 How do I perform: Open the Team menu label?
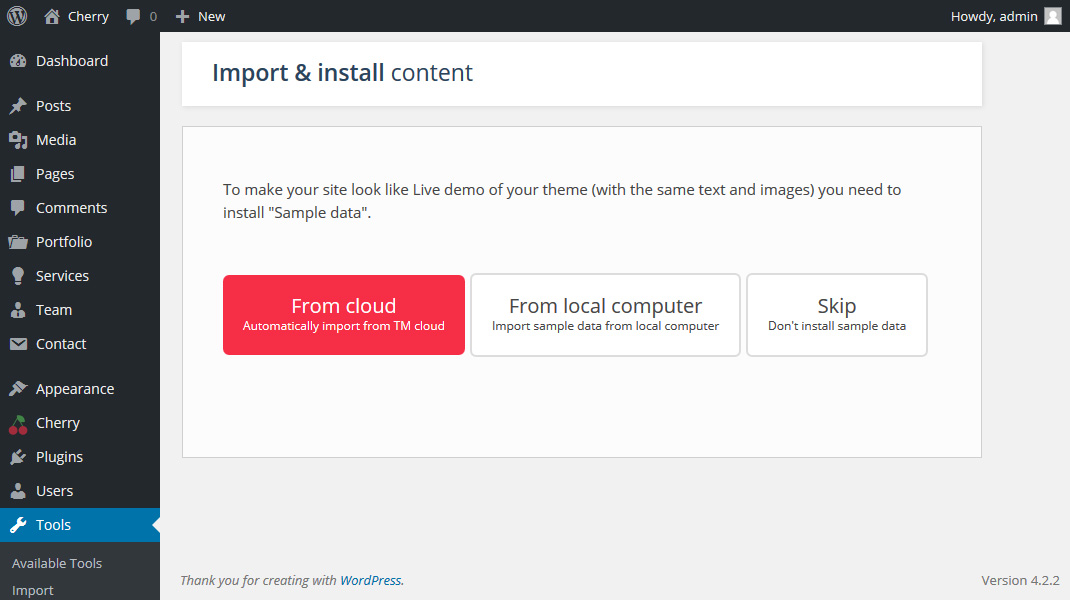[x=54, y=310]
